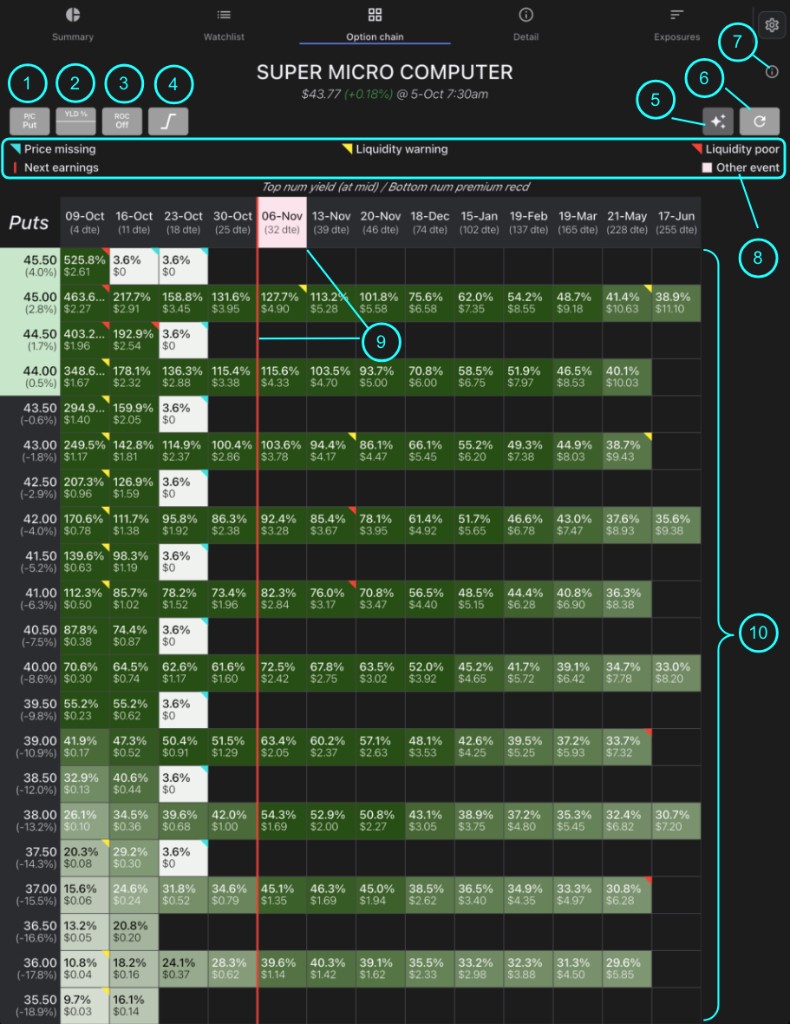Select the 16-Oct expiry column header

[x=134, y=222]
